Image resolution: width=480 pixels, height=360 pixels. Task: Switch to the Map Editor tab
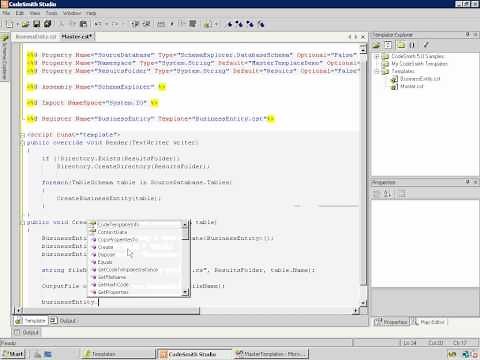(x=429, y=322)
